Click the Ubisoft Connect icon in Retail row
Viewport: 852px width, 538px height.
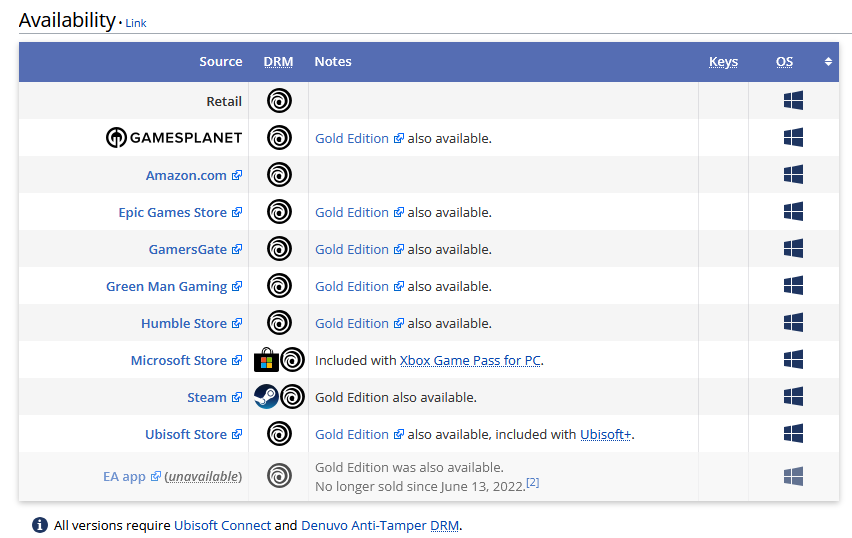tap(279, 101)
